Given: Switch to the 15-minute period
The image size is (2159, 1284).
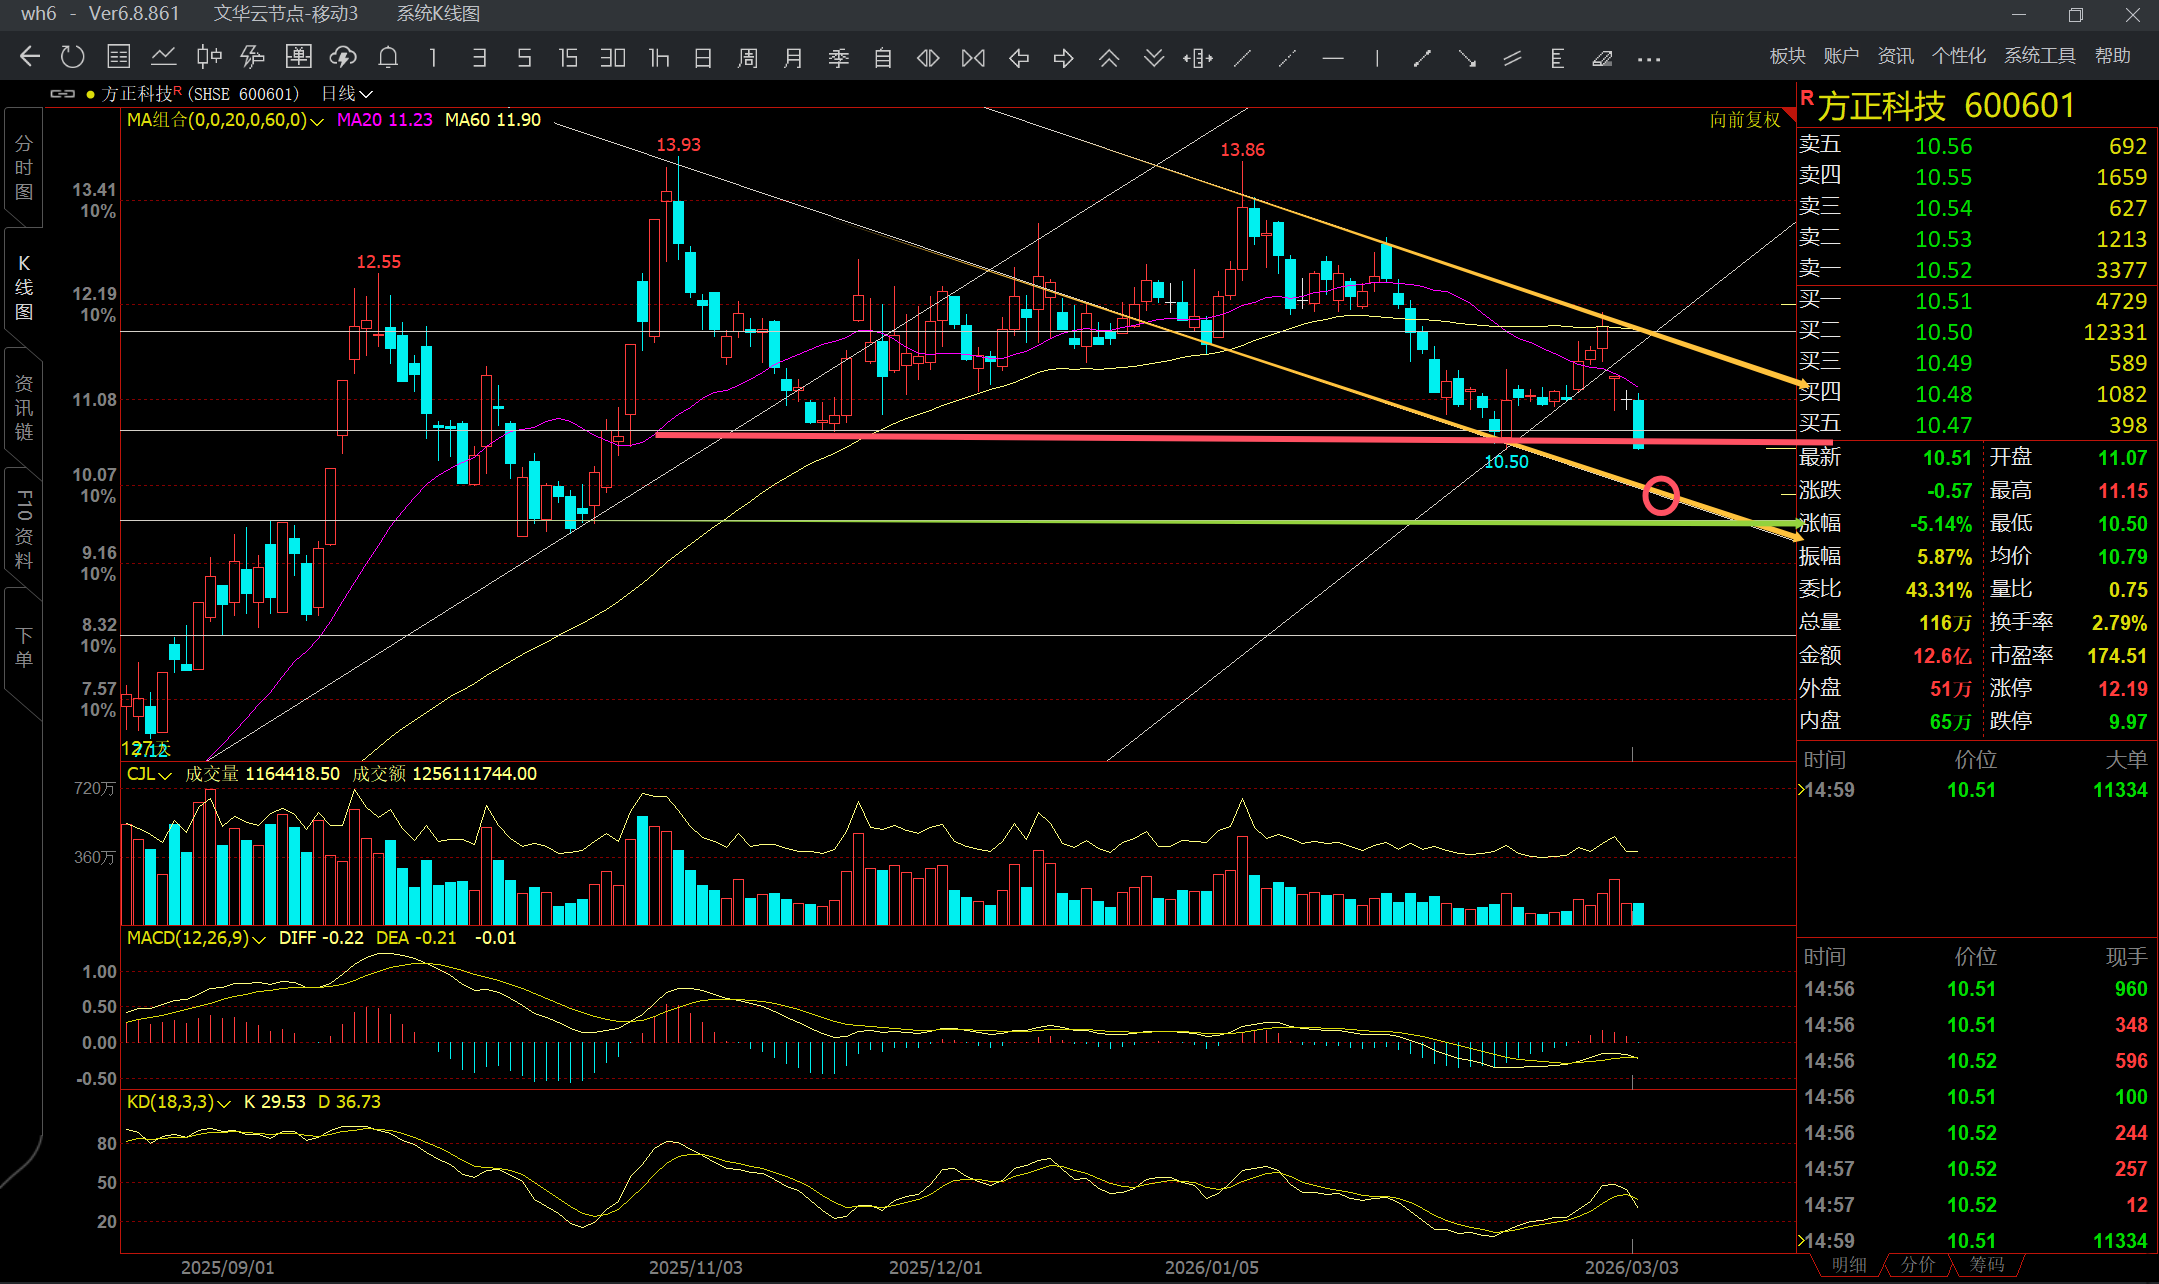Looking at the screenshot, I should (568, 58).
